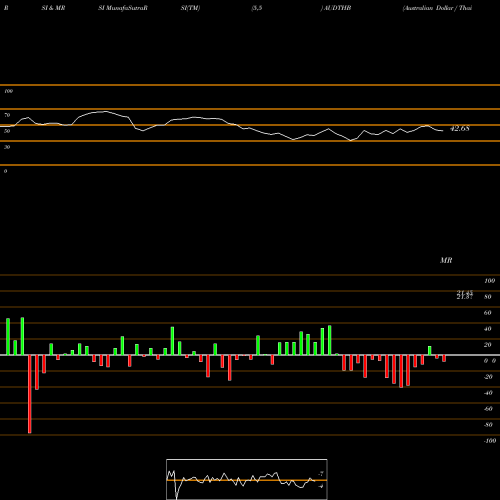Click the -100 label on MR scale
This screenshot has width=500, height=500.
pyautogui.click(x=490, y=441)
